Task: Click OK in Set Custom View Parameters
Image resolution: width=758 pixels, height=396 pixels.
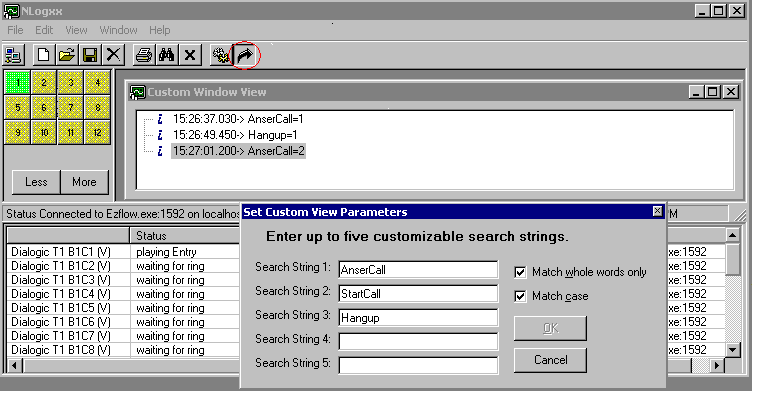Action: (x=551, y=329)
